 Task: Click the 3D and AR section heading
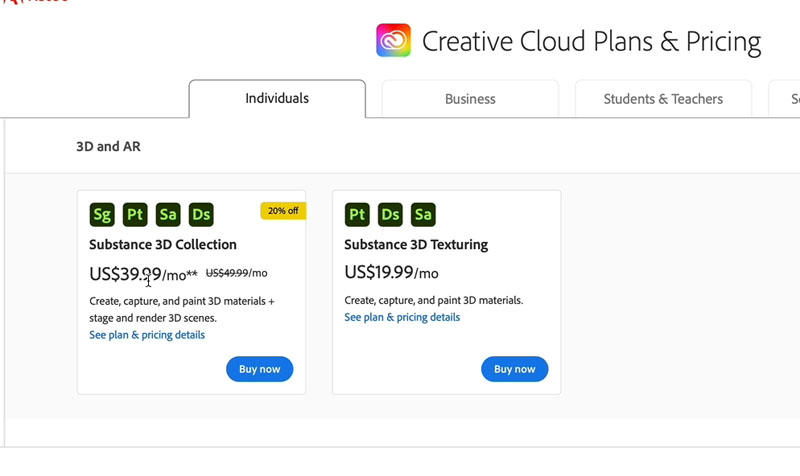(108, 146)
